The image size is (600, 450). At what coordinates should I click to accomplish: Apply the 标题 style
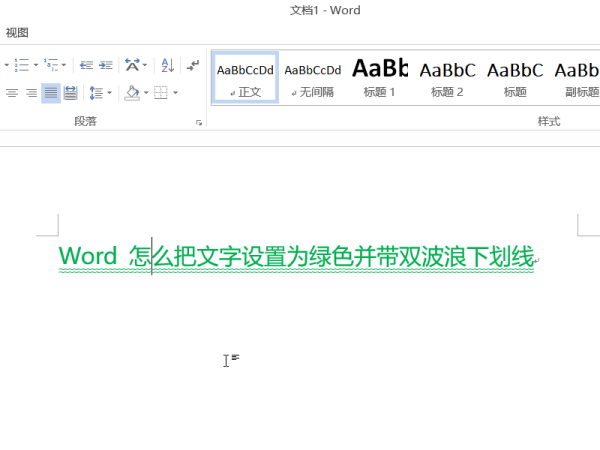point(515,78)
